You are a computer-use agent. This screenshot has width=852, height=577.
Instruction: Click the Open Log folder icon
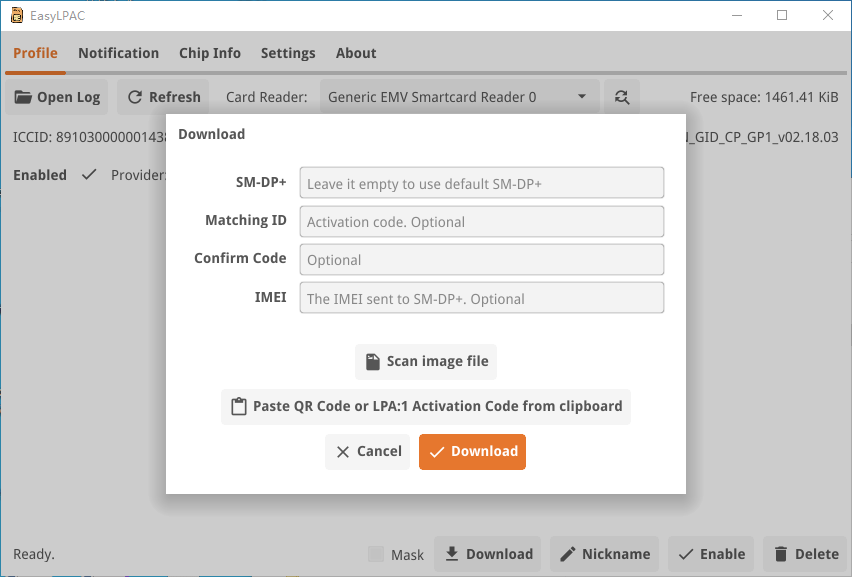[x=23, y=97]
